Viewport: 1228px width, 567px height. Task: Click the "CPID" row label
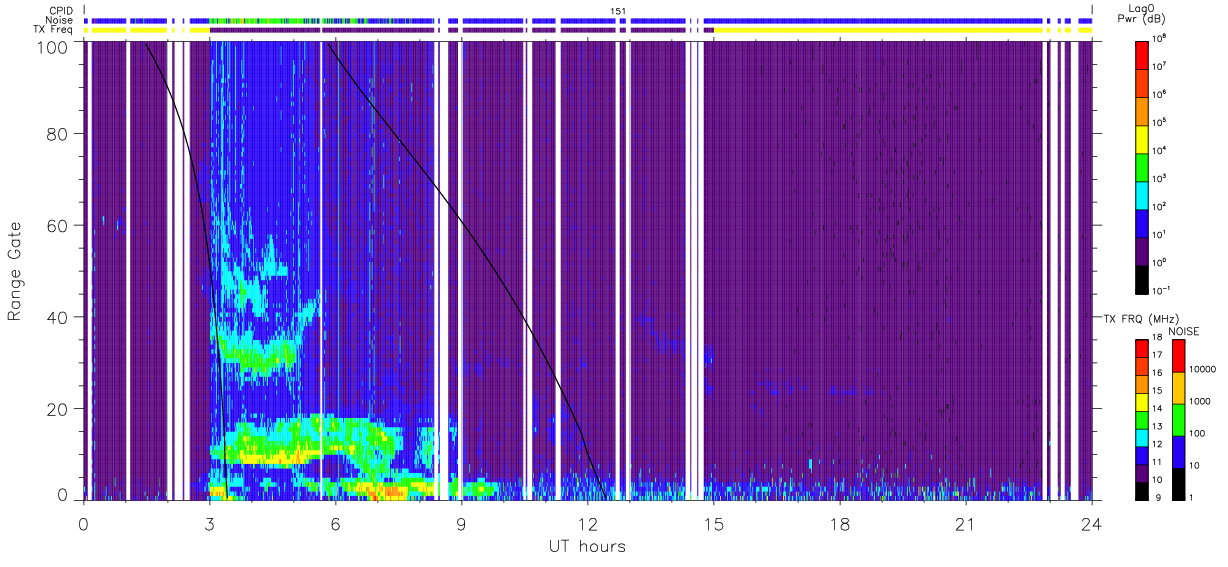pyautogui.click(x=62, y=10)
